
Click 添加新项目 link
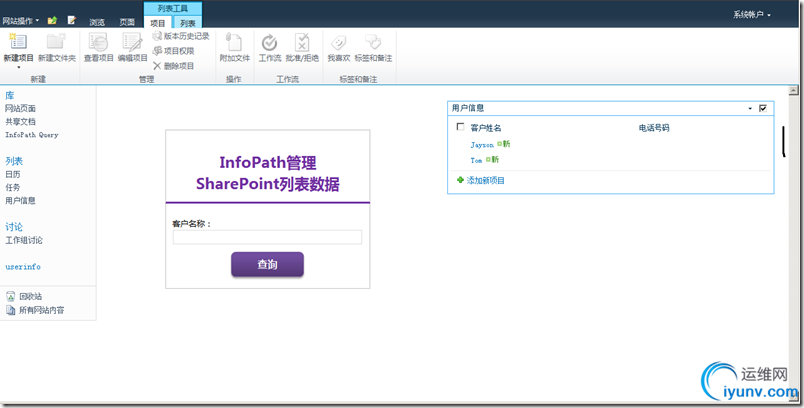coord(486,180)
